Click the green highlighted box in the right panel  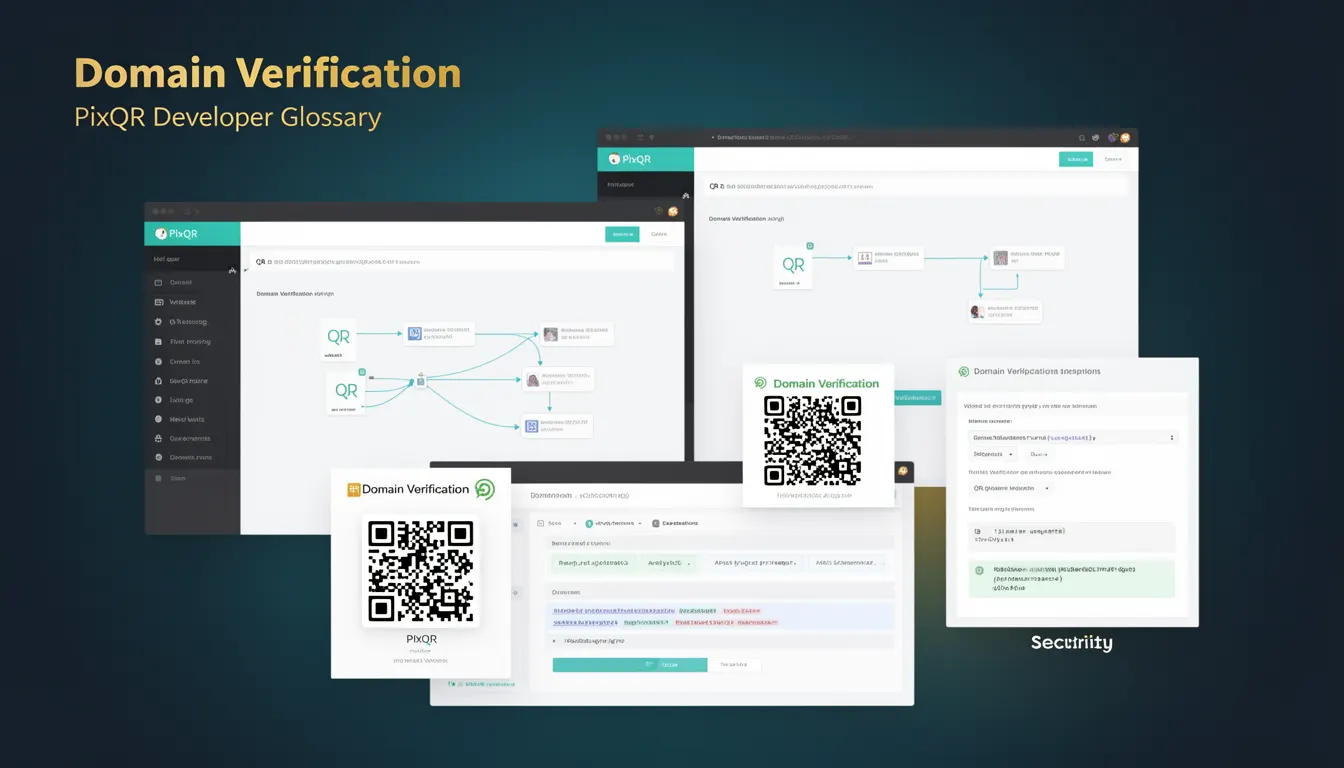click(1071, 578)
